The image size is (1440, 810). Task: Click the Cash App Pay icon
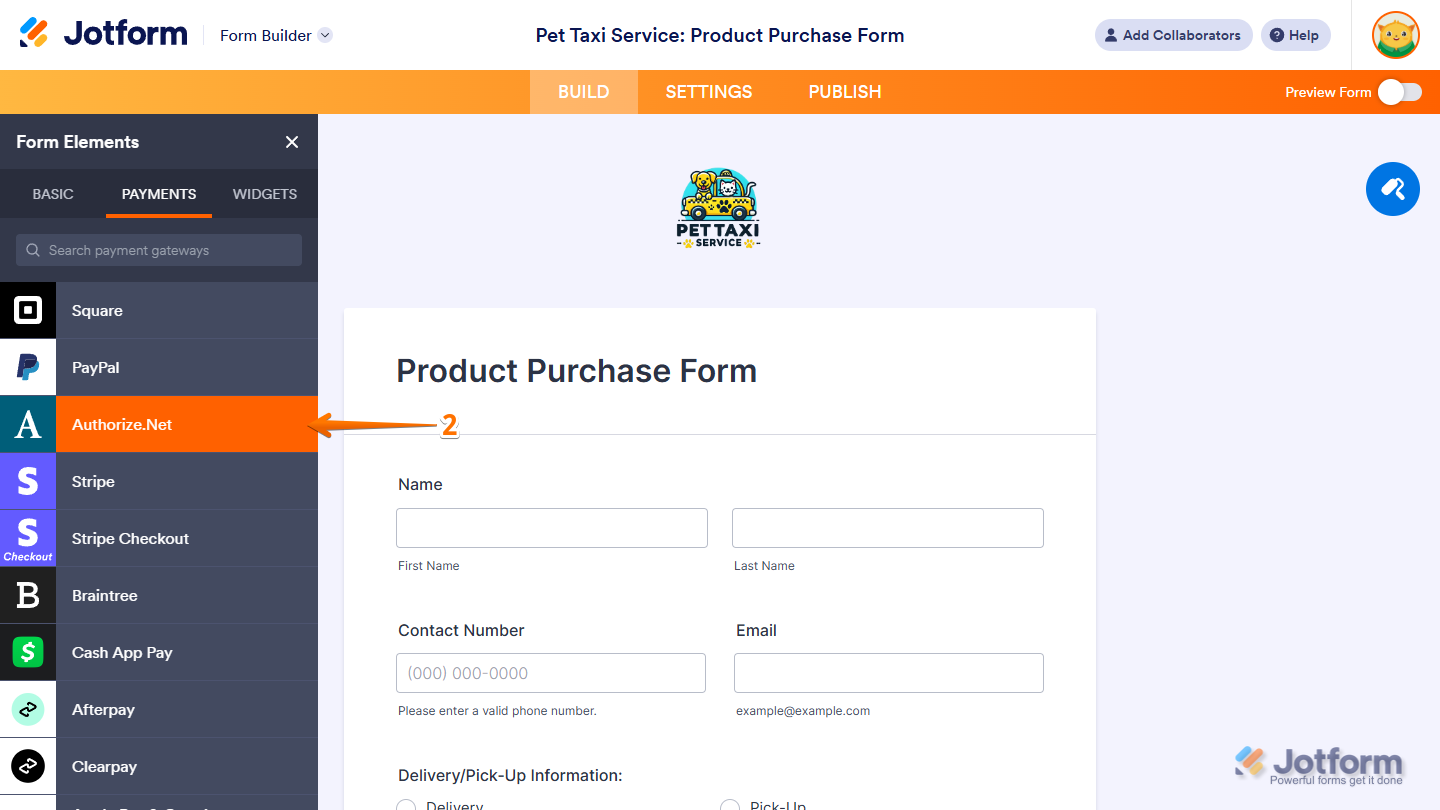point(28,653)
